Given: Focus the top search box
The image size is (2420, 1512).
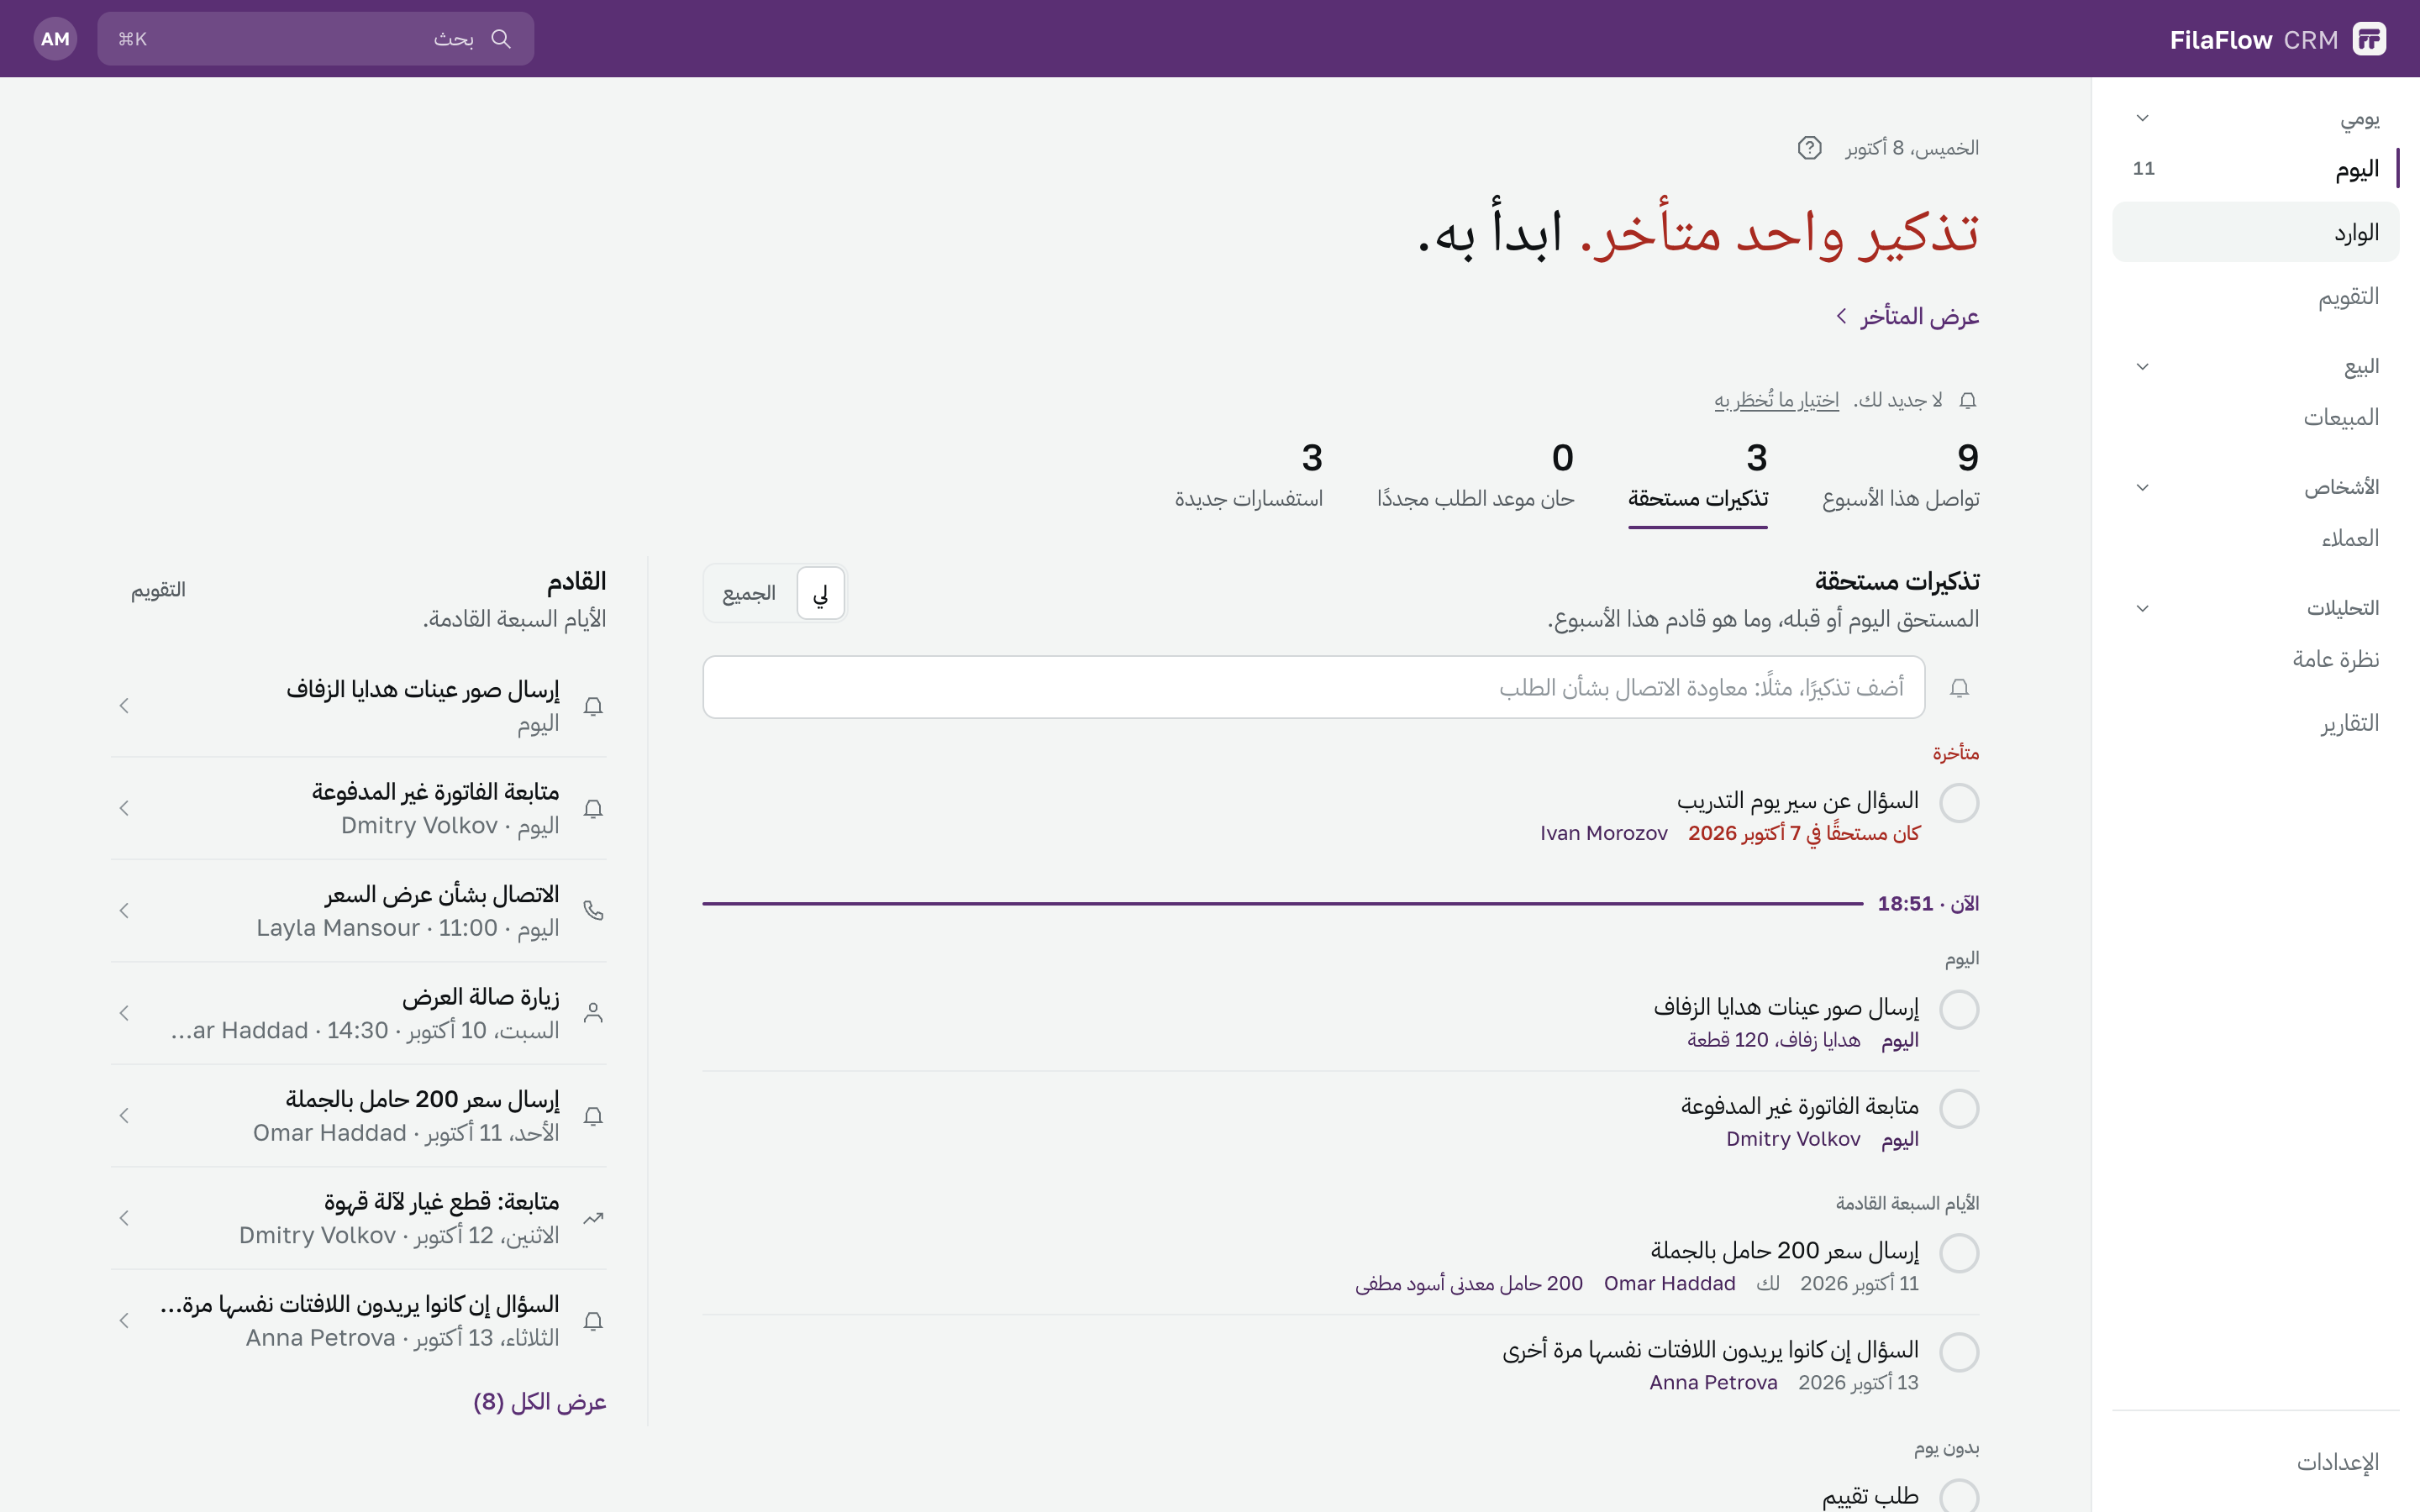Looking at the screenshot, I should coord(315,39).
